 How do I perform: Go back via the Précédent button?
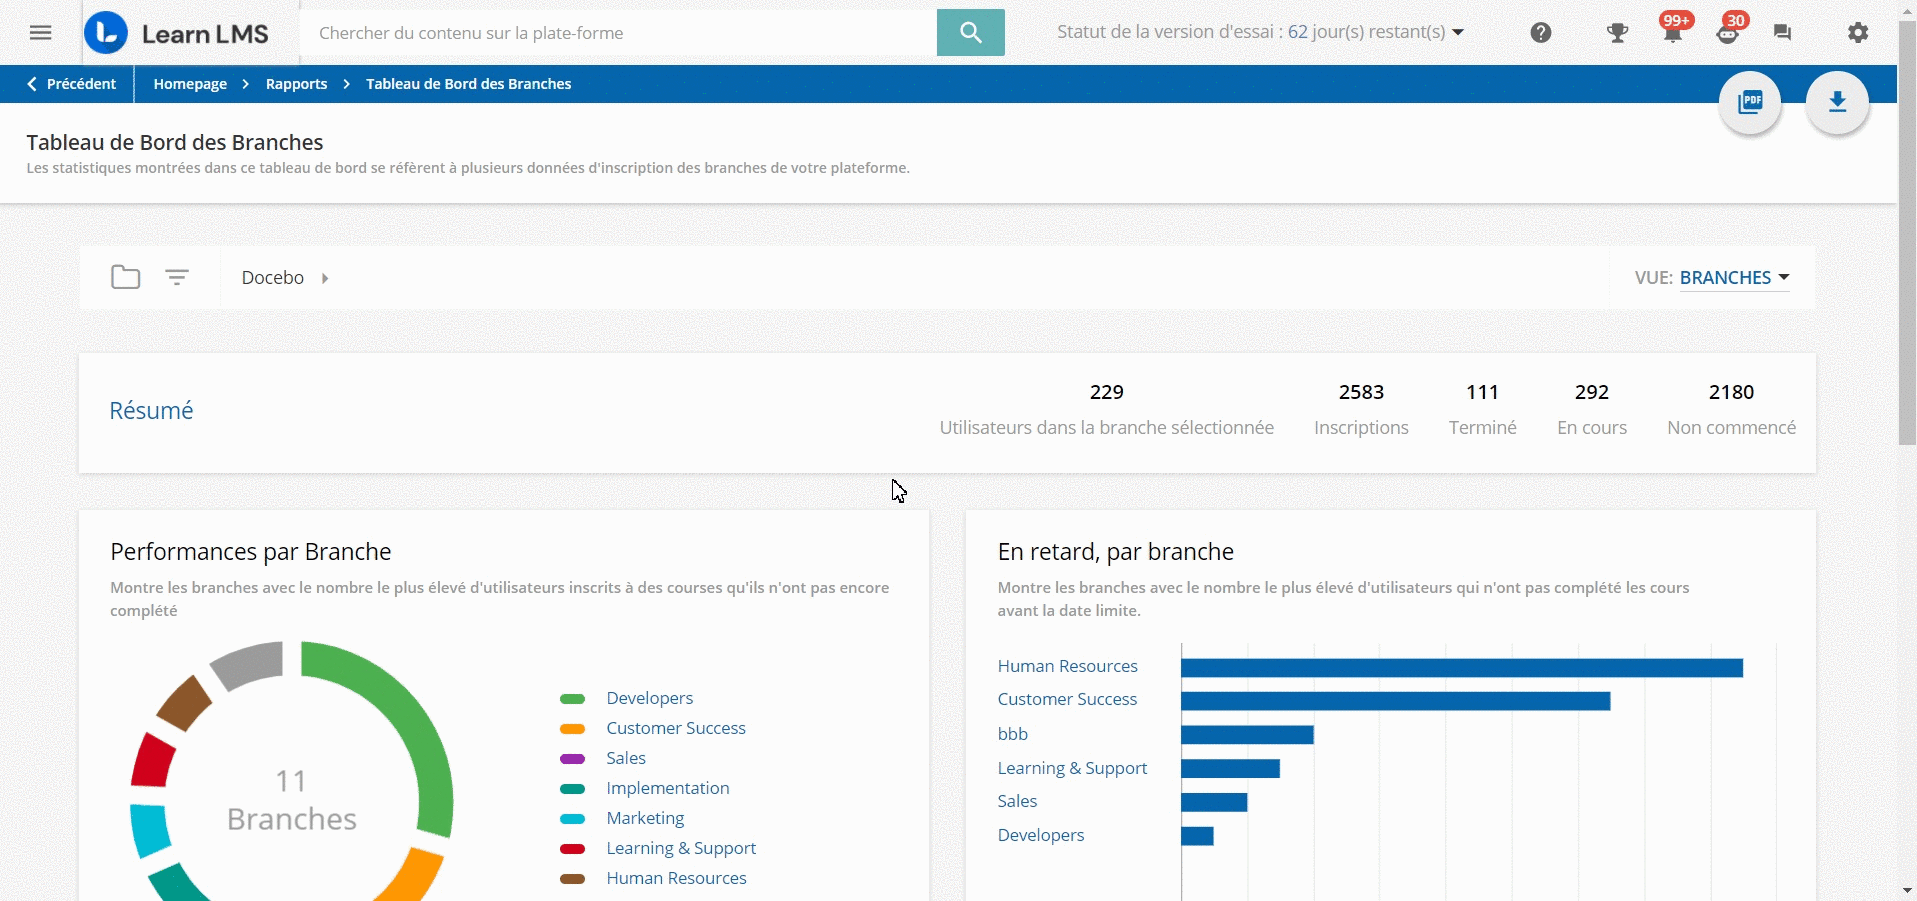click(71, 84)
